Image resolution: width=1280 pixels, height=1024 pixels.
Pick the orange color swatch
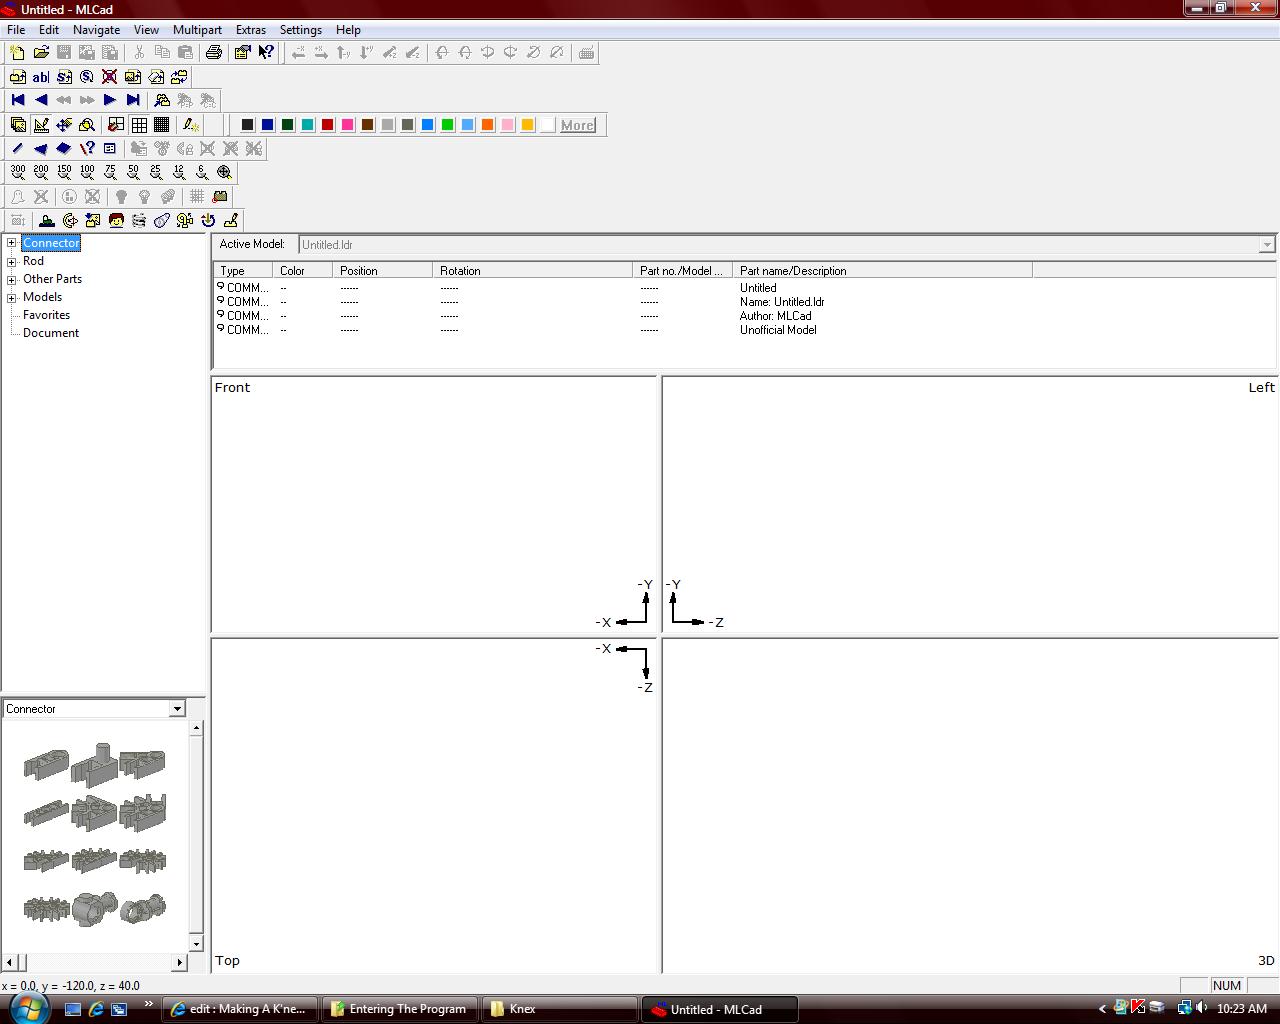(487, 125)
